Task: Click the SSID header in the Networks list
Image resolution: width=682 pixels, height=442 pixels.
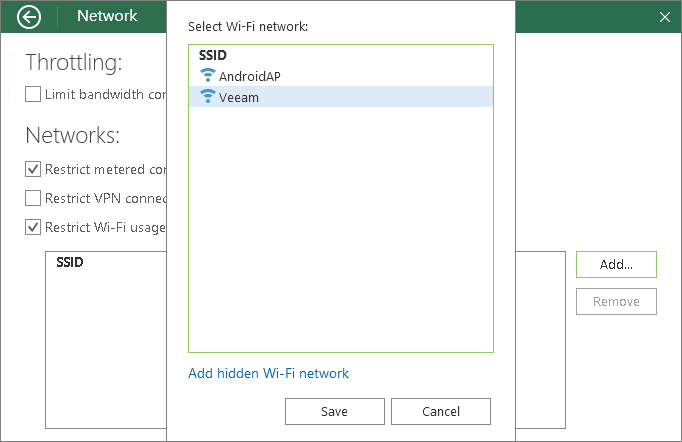Action: pos(70,262)
